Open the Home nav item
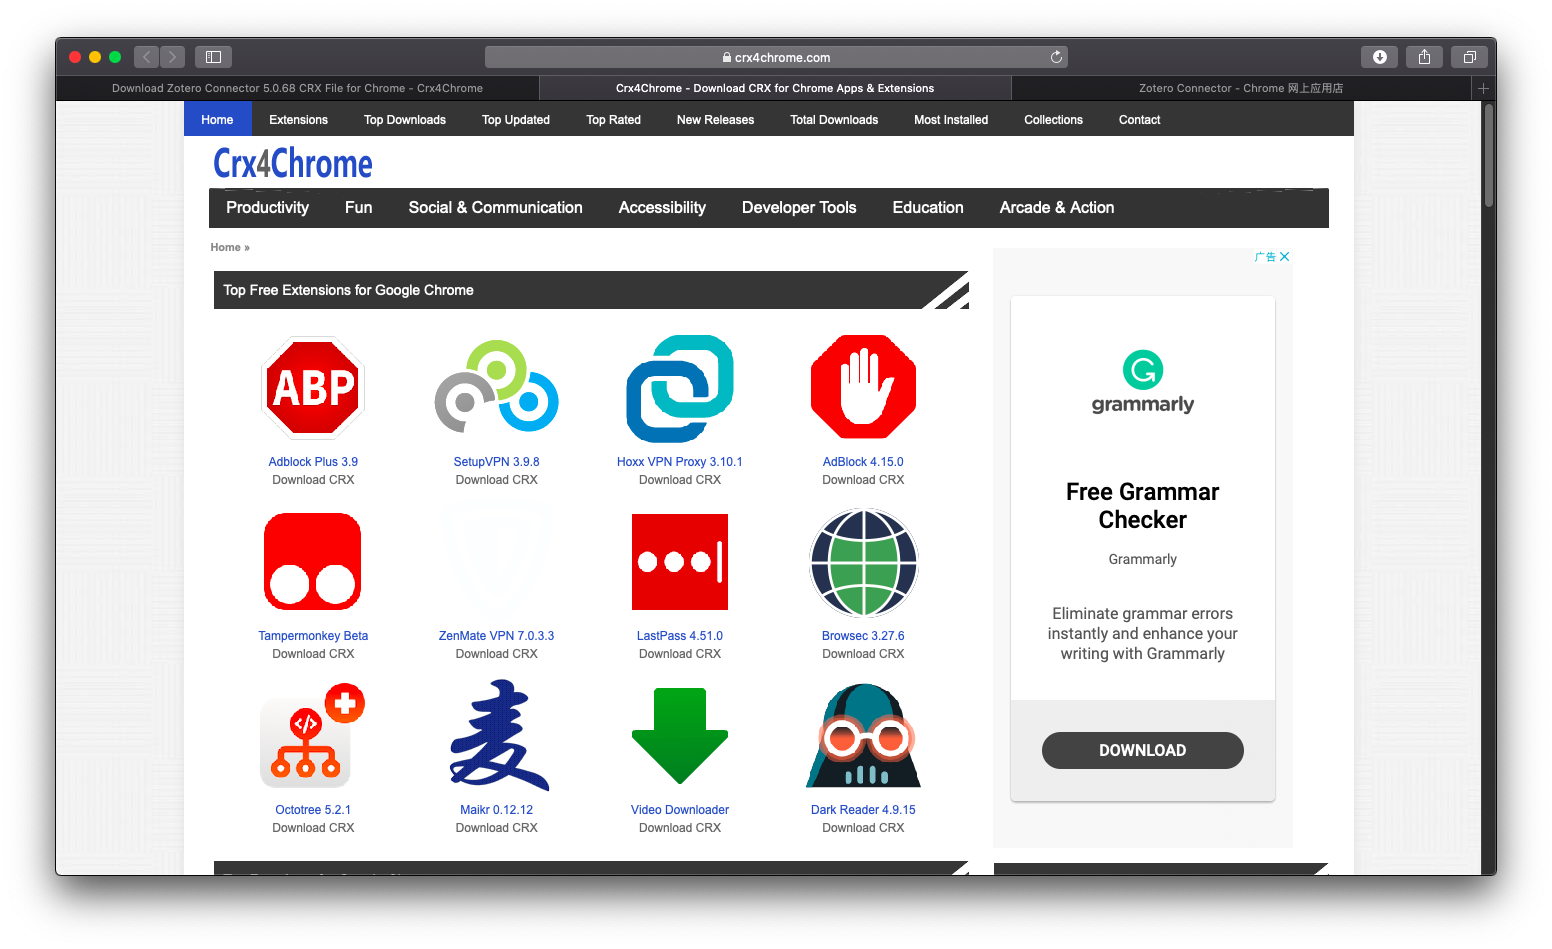 click(x=217, y=119)
